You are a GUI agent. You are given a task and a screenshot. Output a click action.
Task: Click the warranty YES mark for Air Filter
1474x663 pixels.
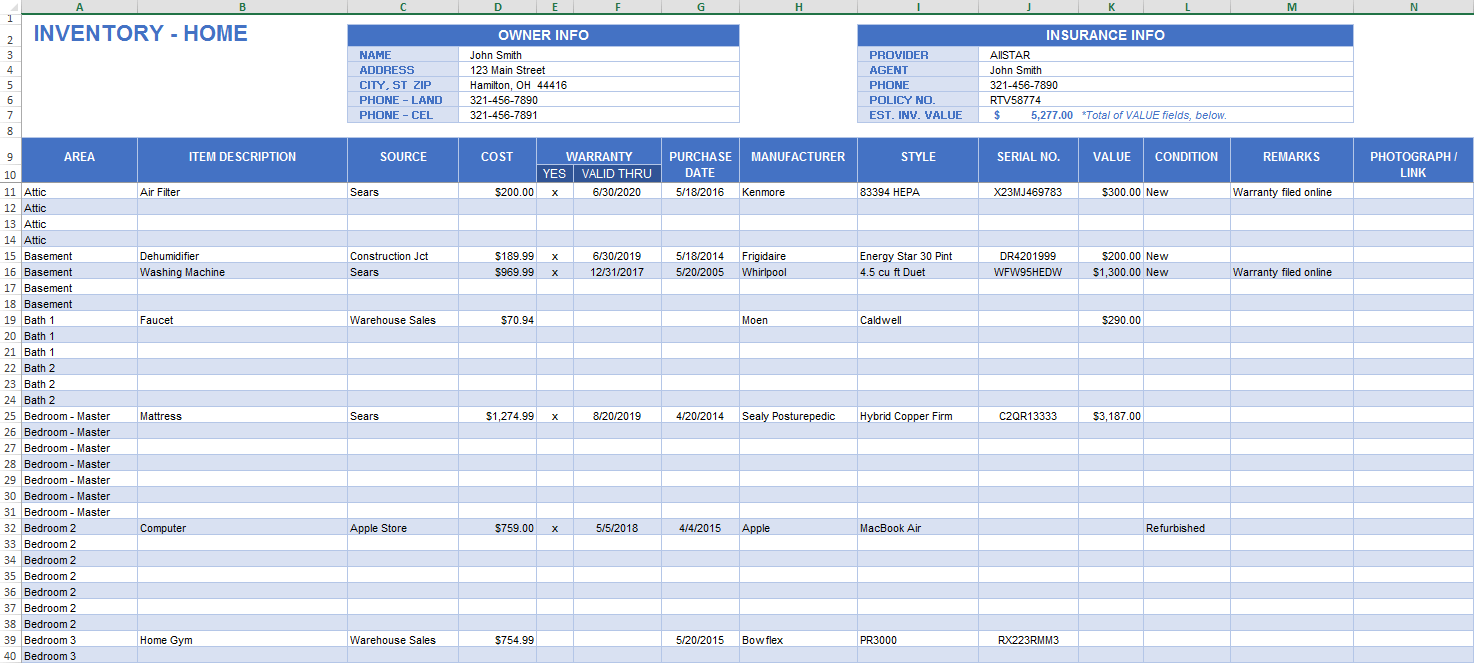point(554,191)
